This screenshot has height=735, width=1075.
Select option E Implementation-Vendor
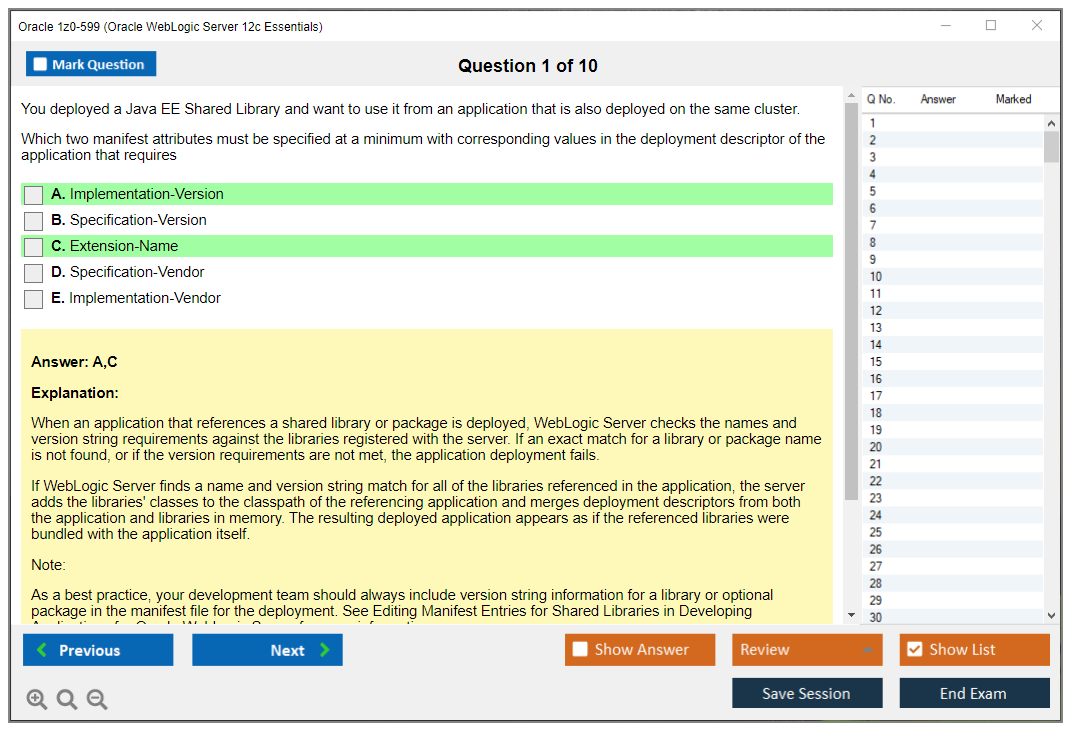tap(33, 298)
